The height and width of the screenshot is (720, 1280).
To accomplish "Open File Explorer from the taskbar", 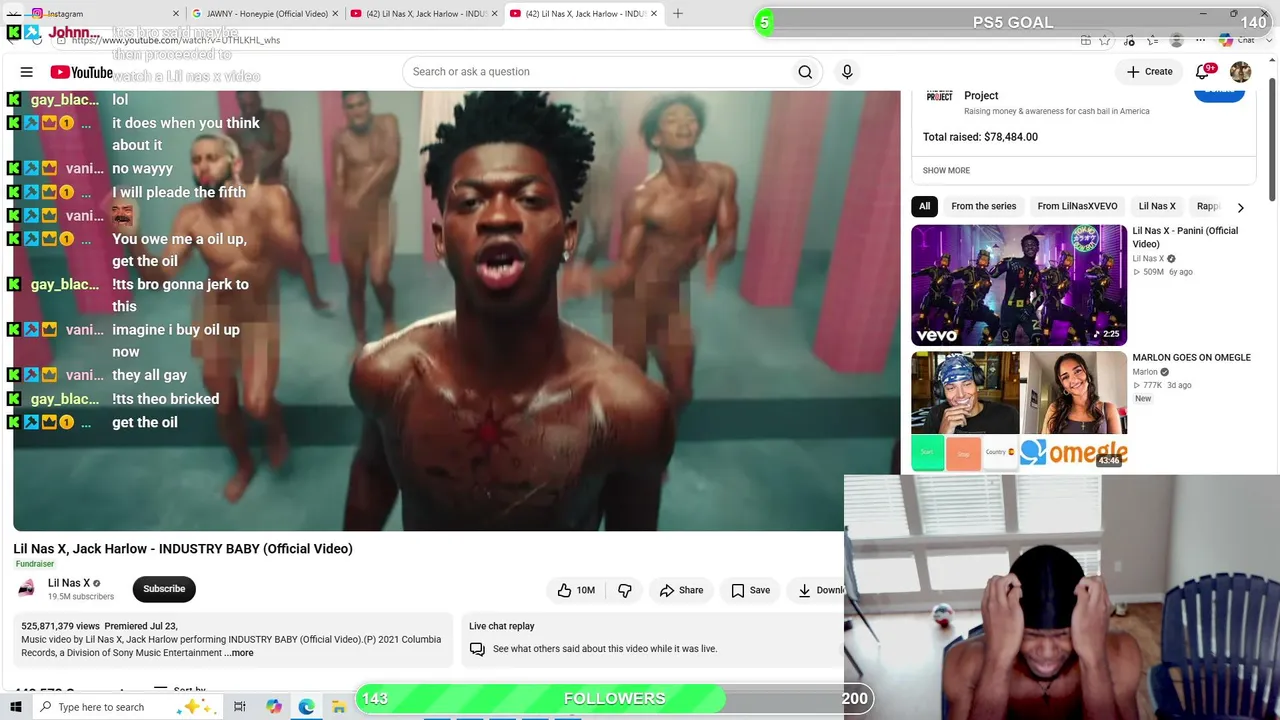I will [x=339, y=707].
